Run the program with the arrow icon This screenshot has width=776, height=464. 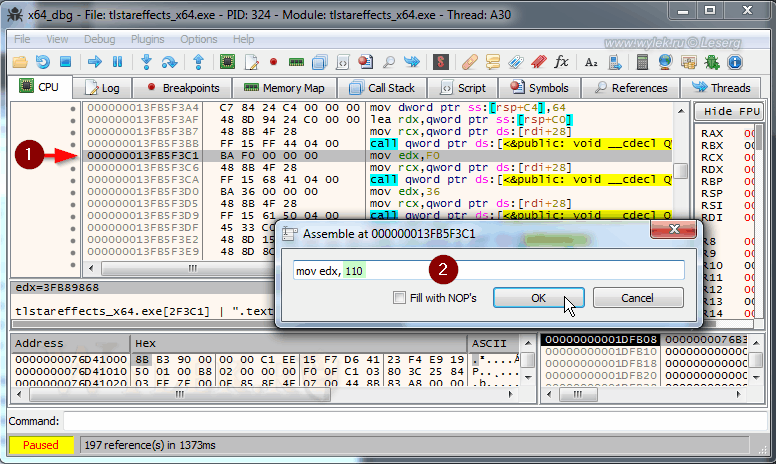pyautogui.click(x=95, y=62)
